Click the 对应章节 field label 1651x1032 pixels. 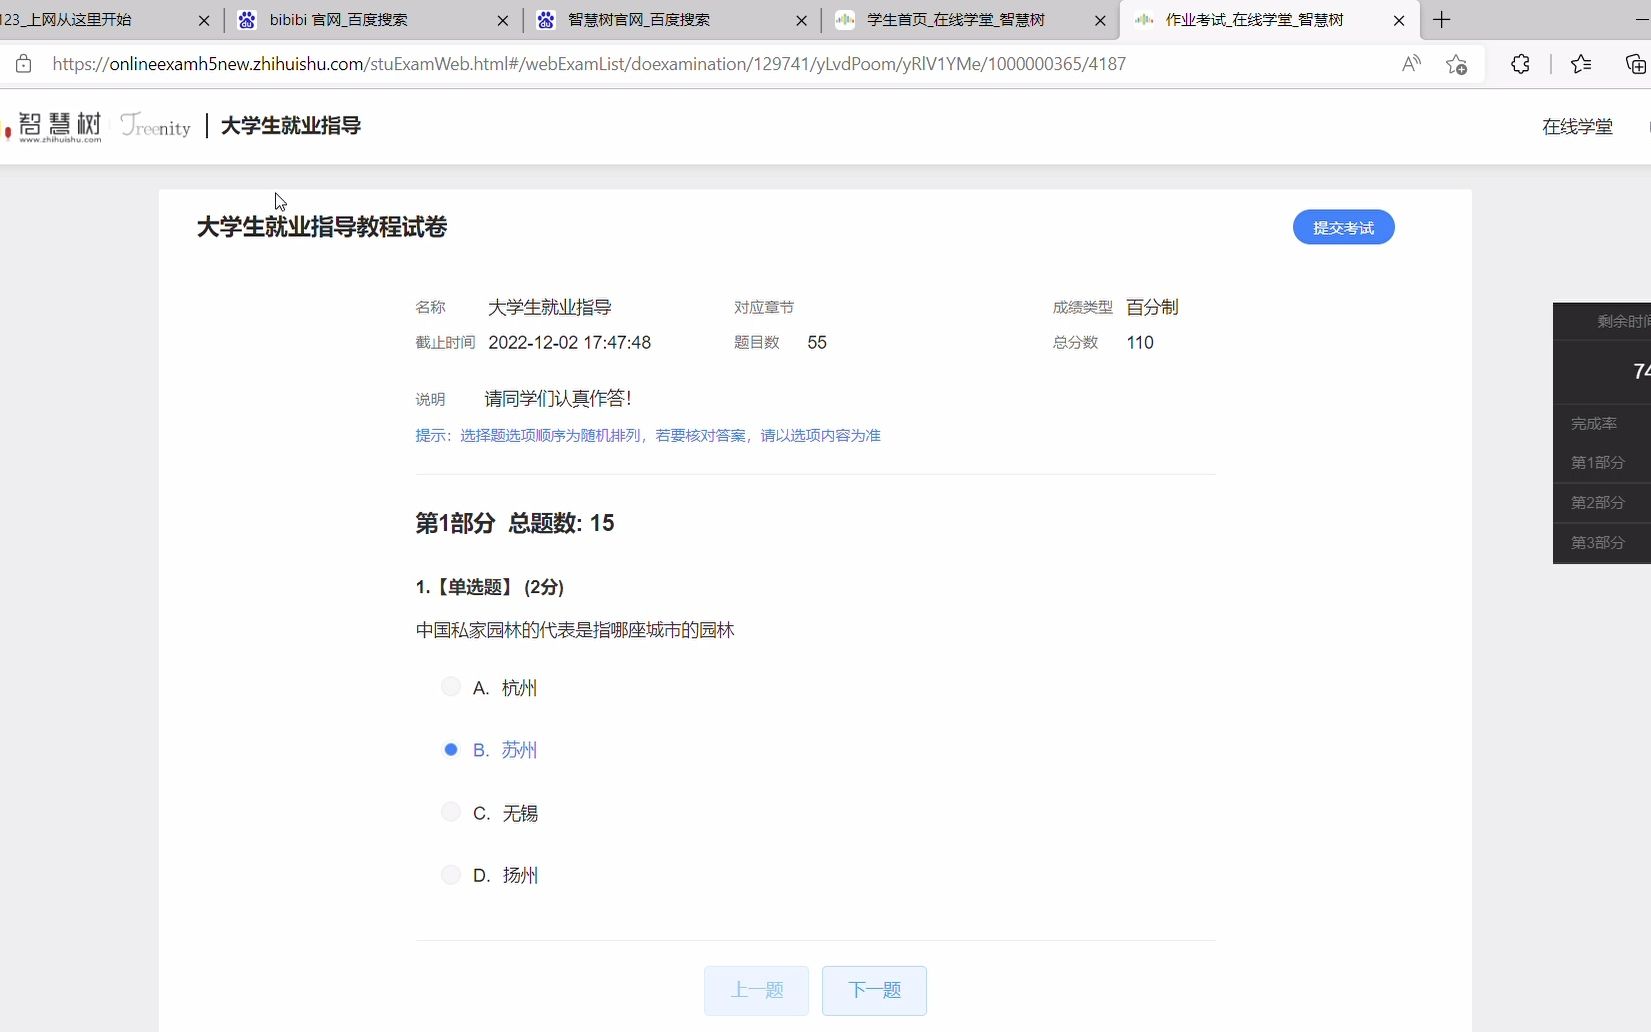764,308
